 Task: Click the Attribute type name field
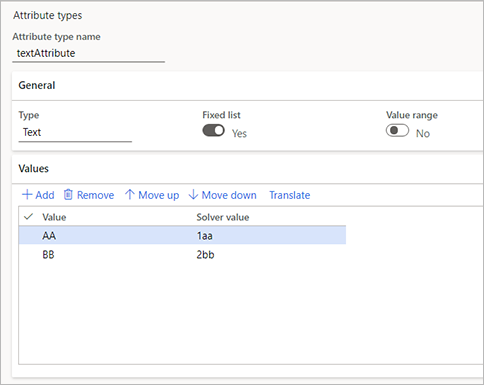[x=89, y=53]
